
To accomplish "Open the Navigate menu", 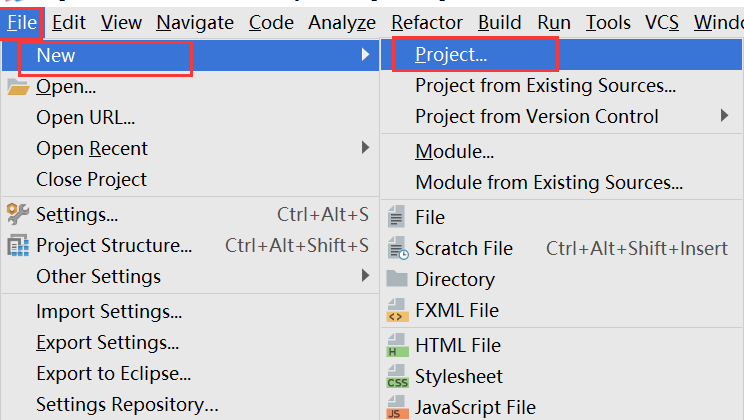I will [195, 22].
